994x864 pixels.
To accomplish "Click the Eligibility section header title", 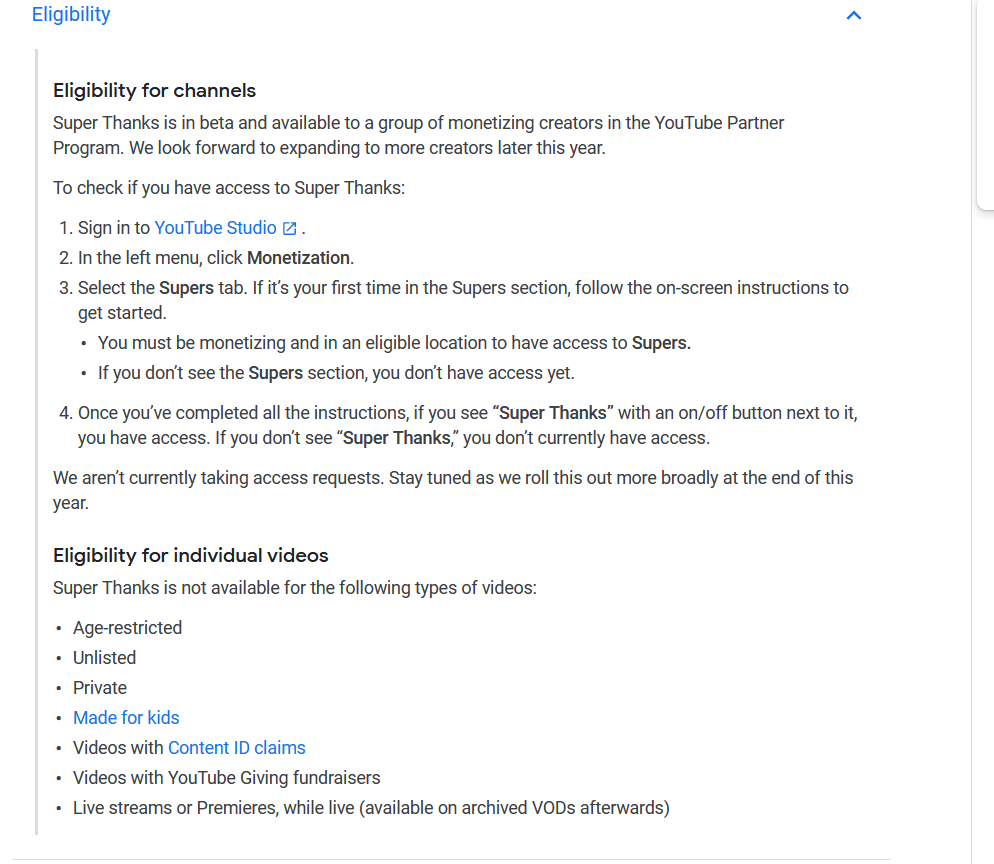I will pyautogui.click(x=71, y=14).
